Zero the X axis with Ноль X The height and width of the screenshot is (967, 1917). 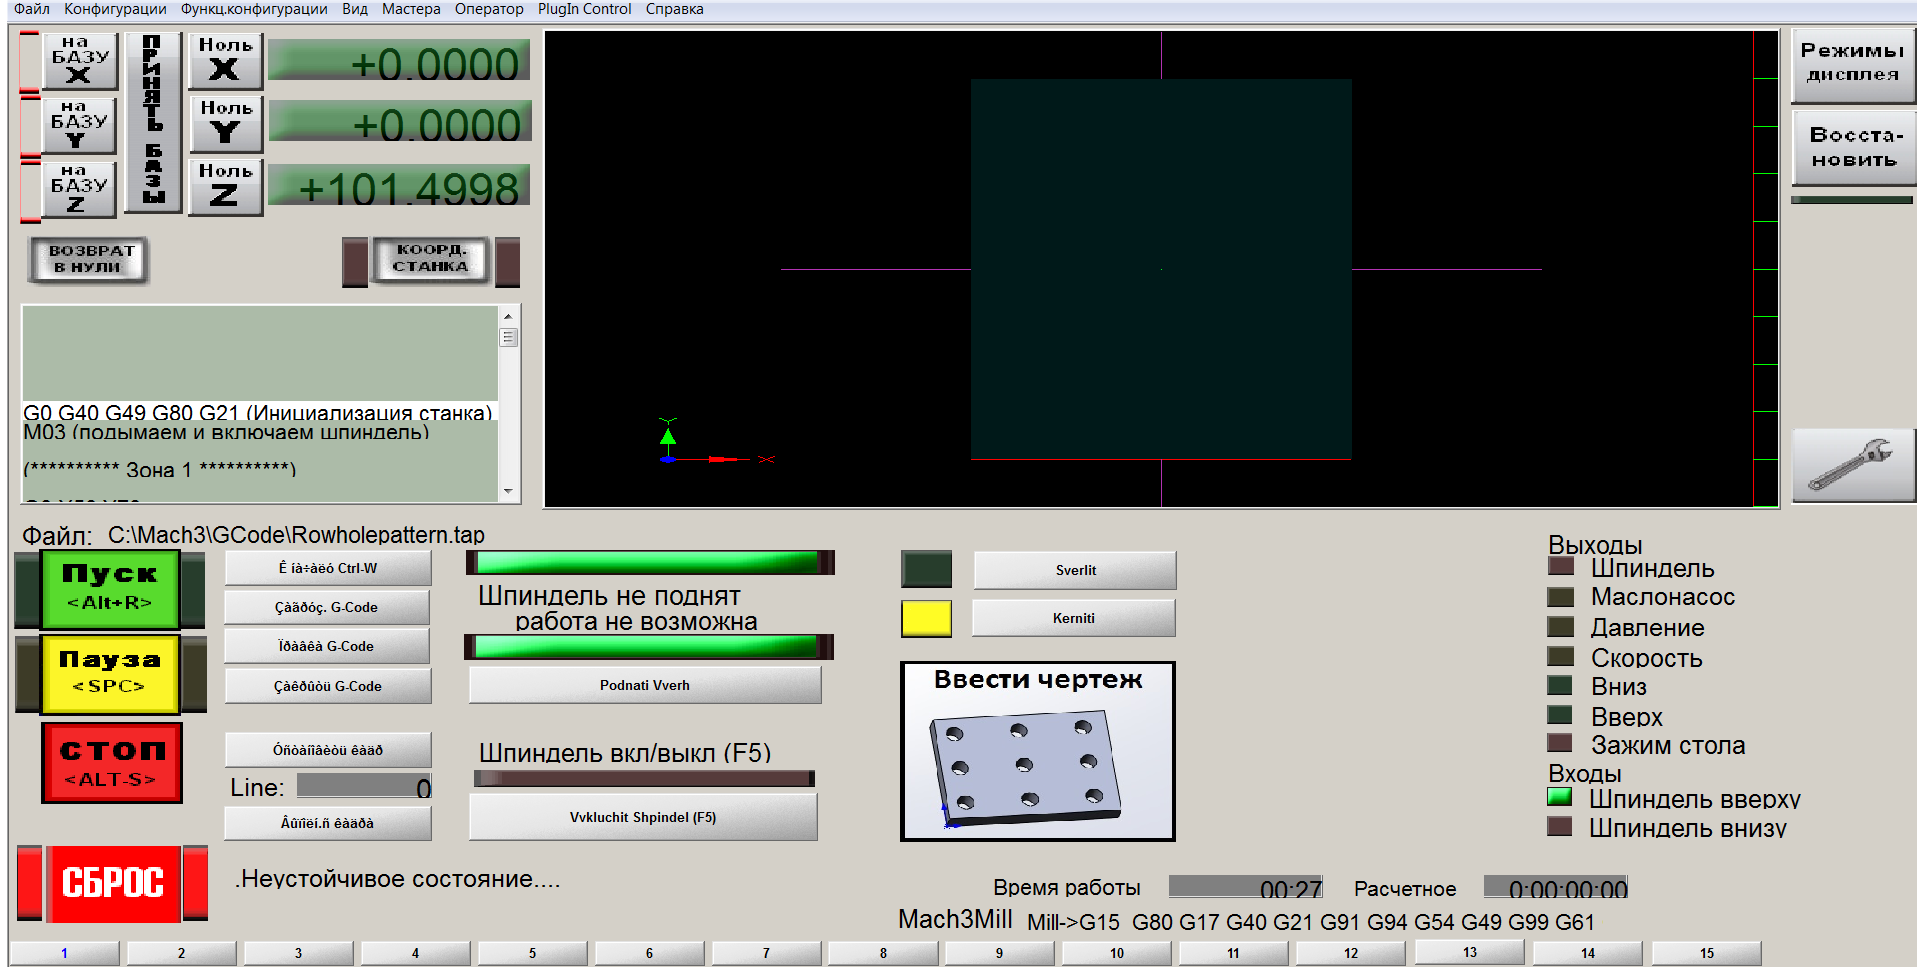click(x=225, y=60)
